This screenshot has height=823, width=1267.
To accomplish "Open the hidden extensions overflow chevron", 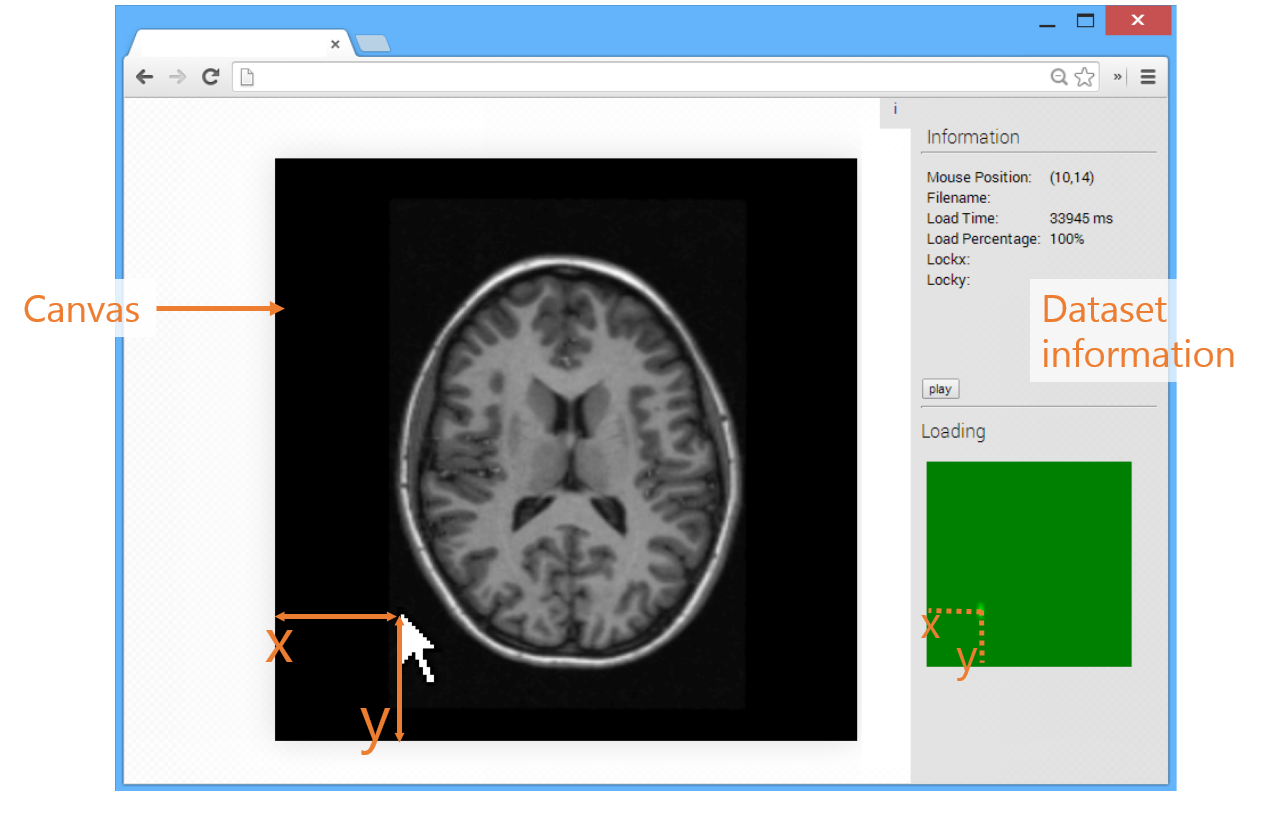I will coord(1118,77).
